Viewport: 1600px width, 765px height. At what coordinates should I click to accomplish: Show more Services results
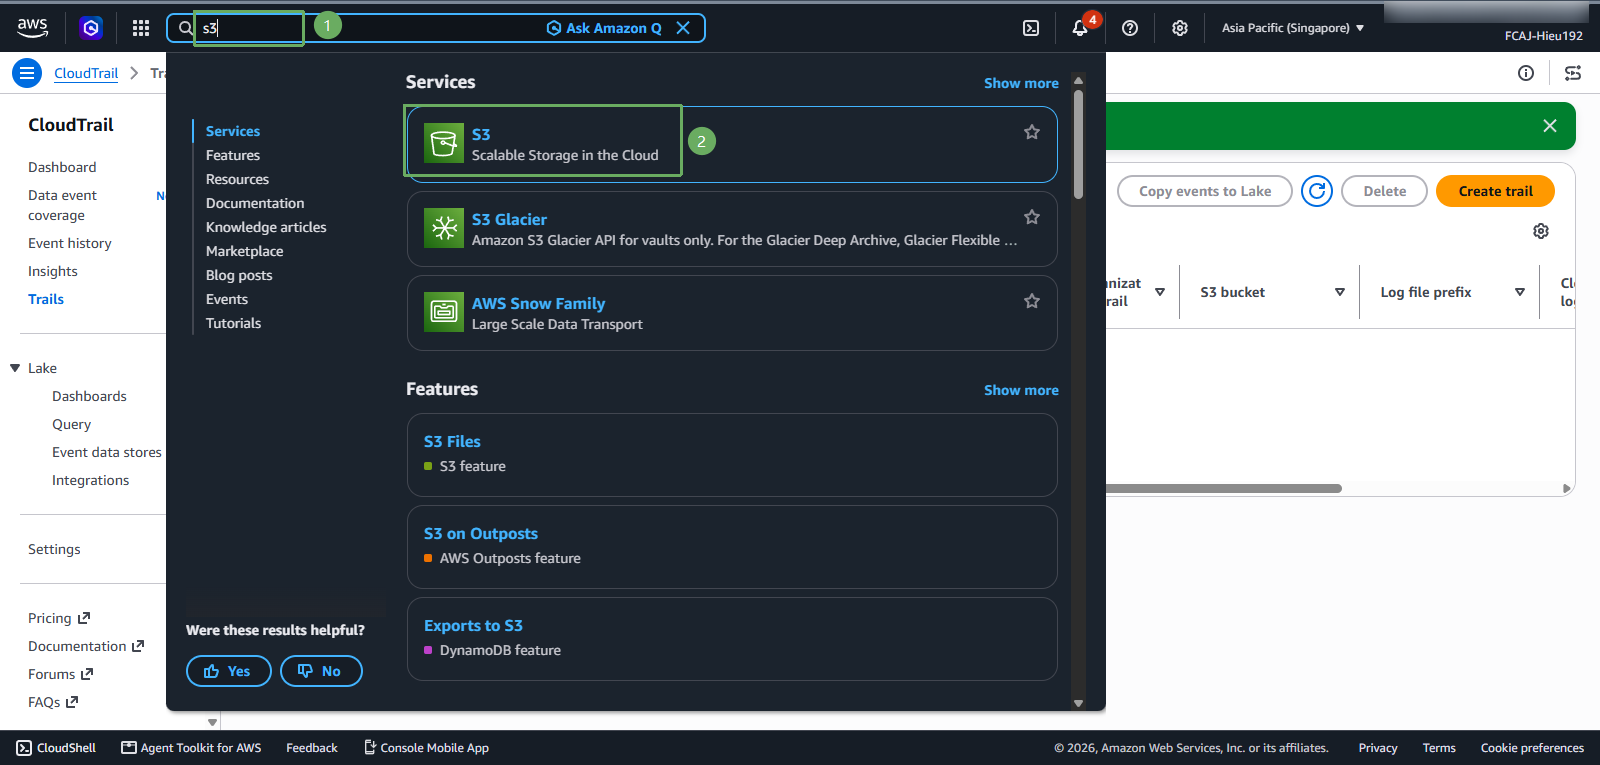(x=1021, y=83)
